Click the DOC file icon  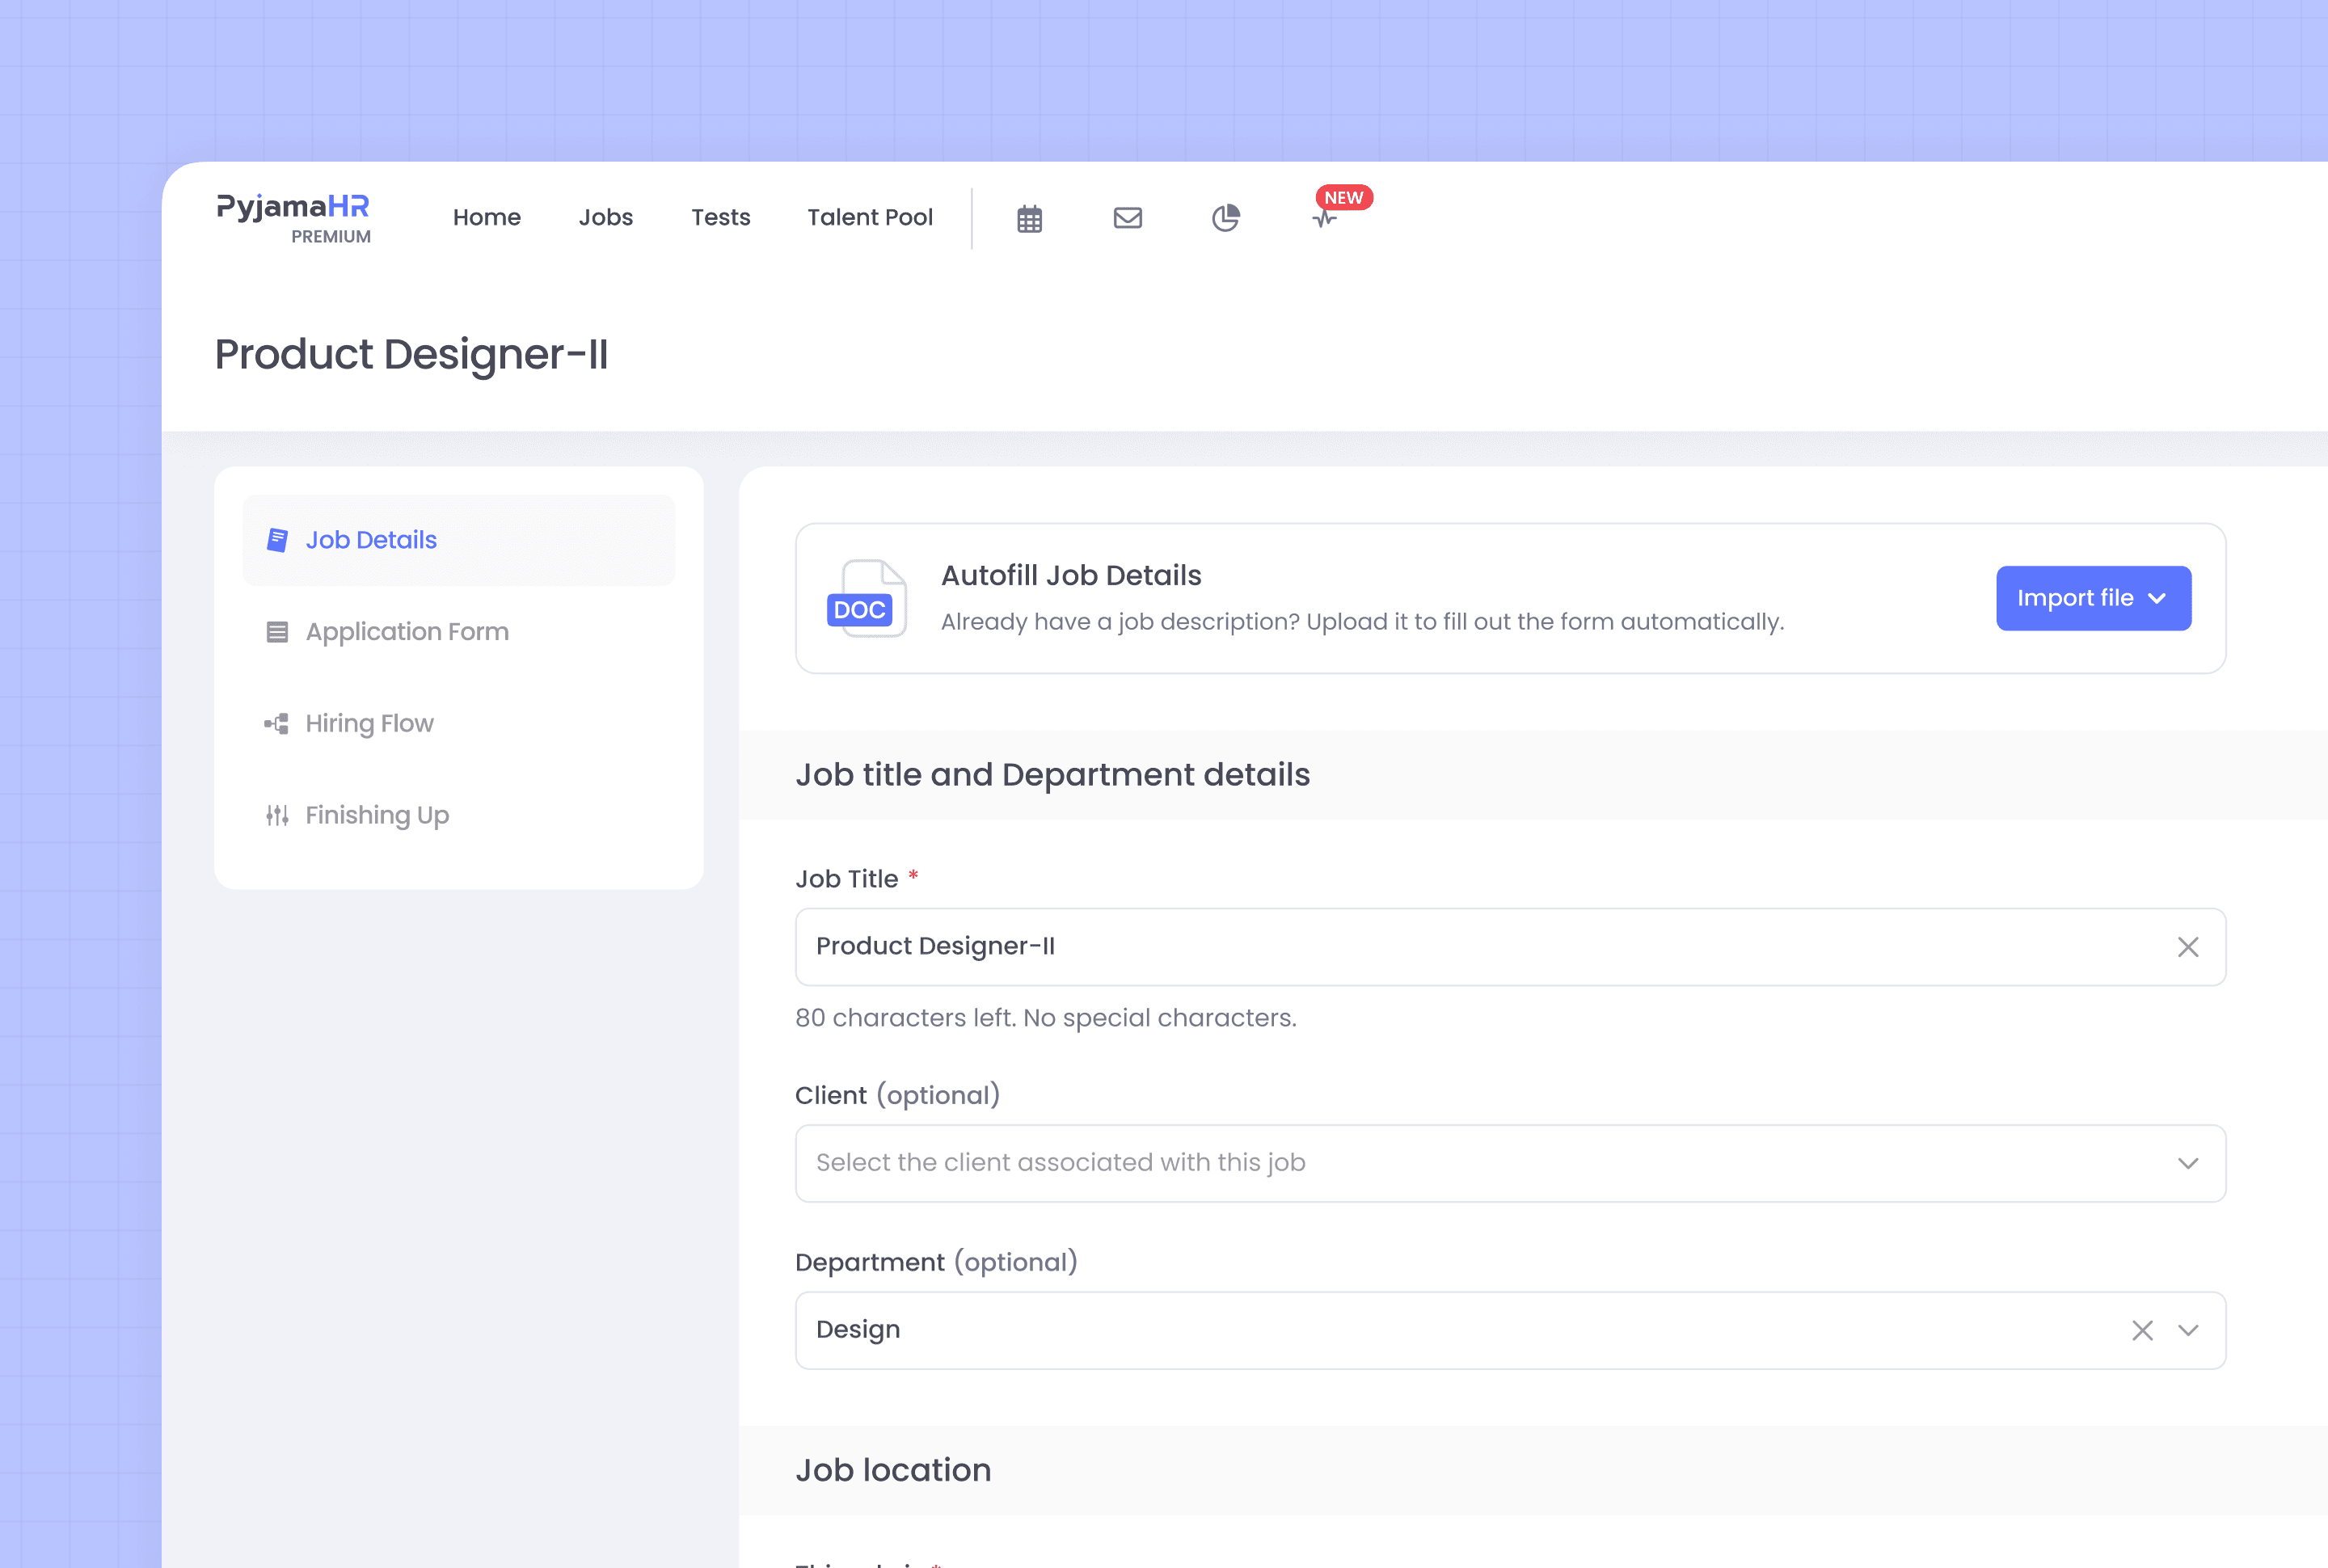click(x=866, y=598)
